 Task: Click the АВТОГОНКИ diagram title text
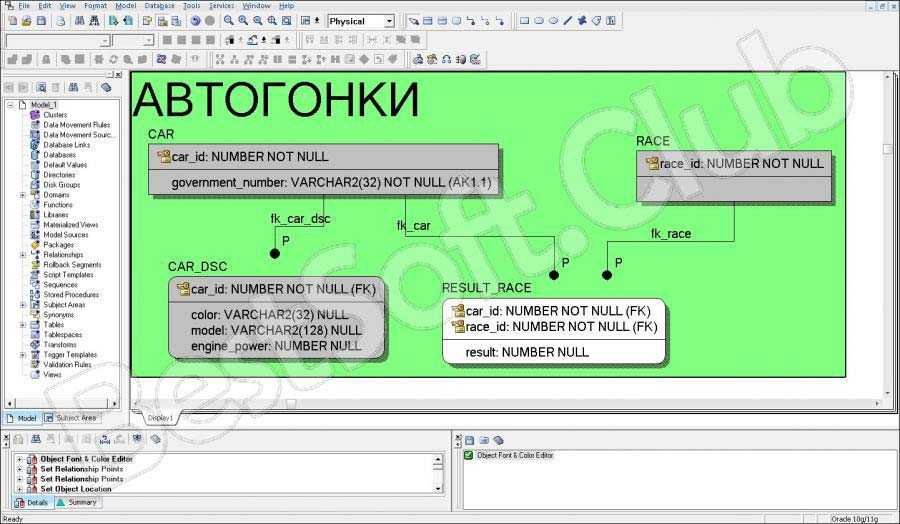pyautogui.click(x=277, y=100)
